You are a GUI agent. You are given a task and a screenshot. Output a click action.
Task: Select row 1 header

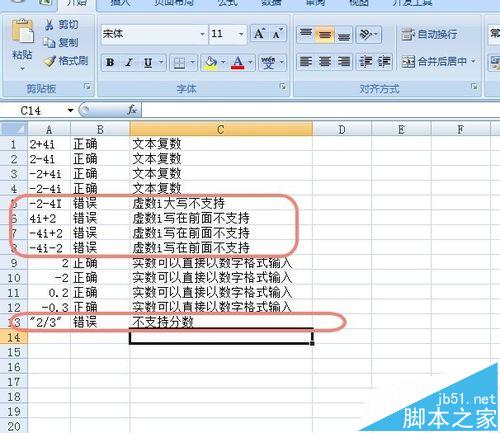pos(14,144)
